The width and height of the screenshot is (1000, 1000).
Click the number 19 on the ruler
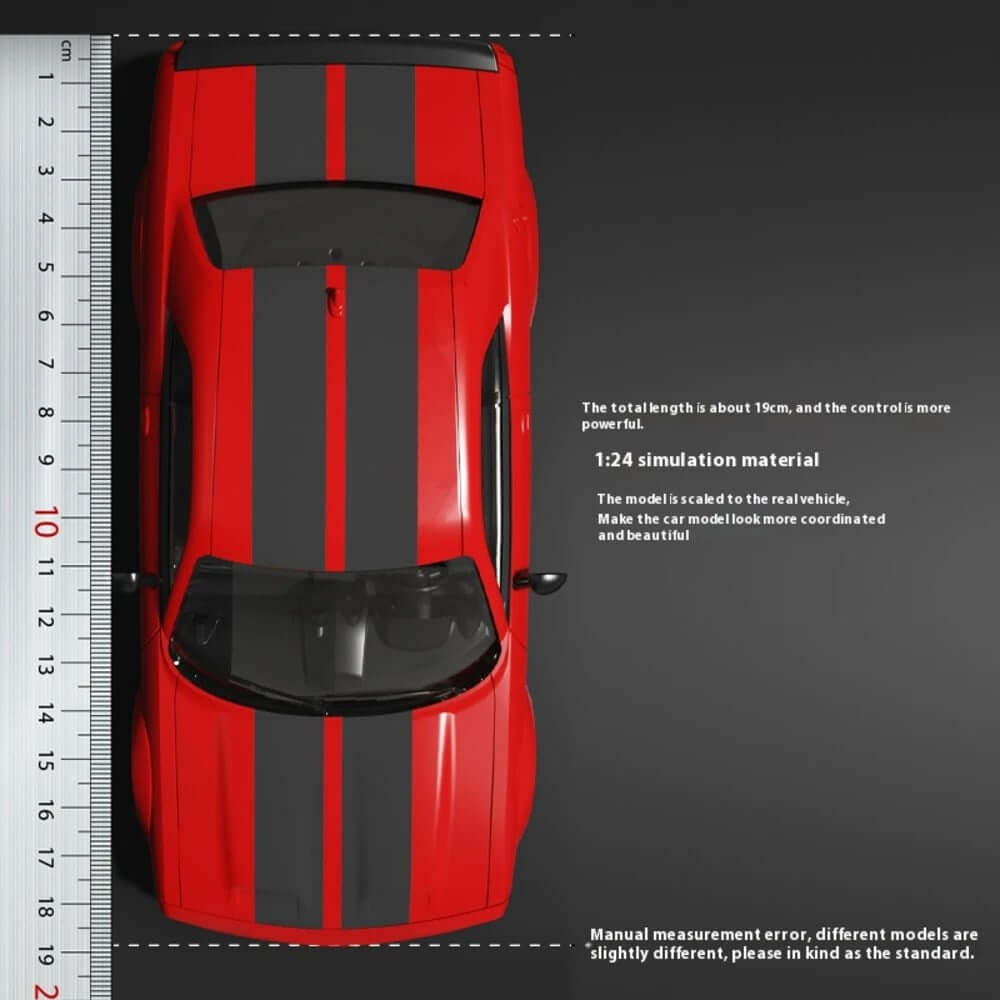tap(46, 956)
